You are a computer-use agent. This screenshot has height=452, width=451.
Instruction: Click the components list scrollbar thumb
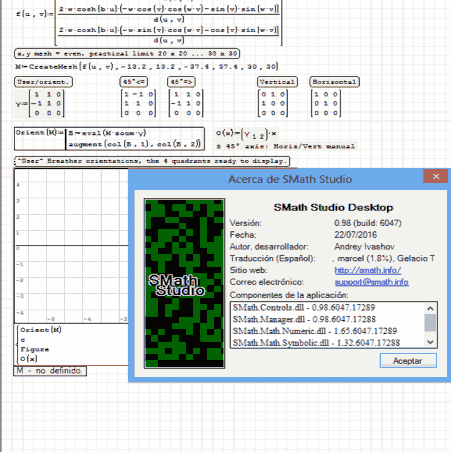click(x=430, y=323)
